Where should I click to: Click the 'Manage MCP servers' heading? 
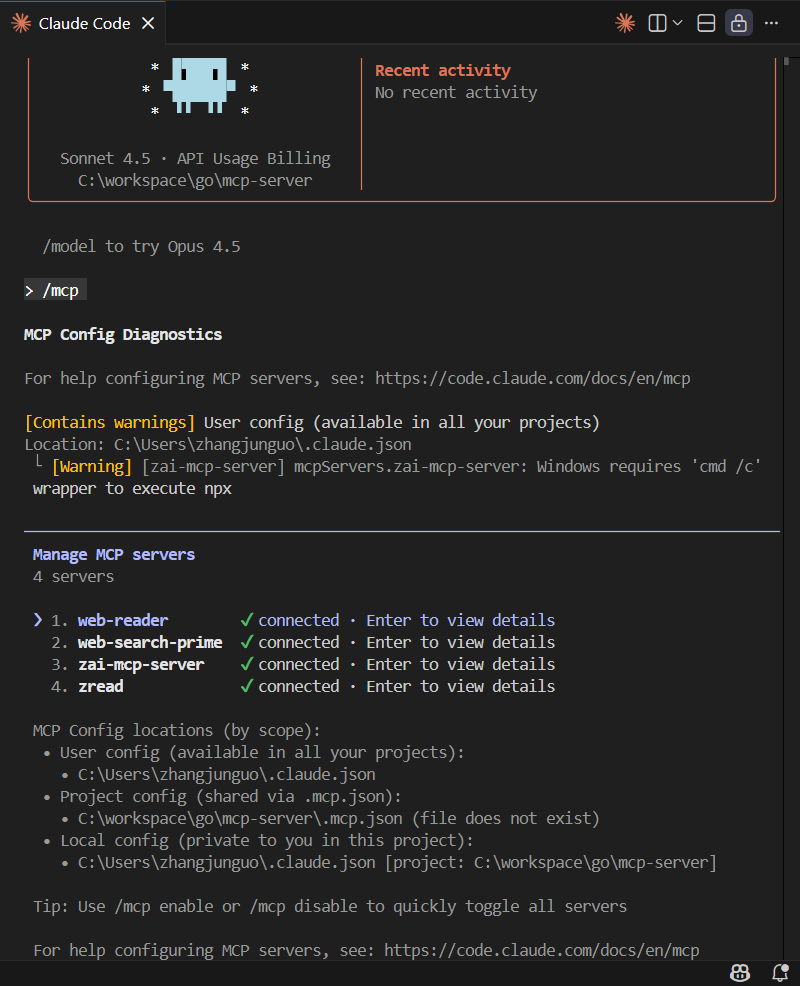114,555
